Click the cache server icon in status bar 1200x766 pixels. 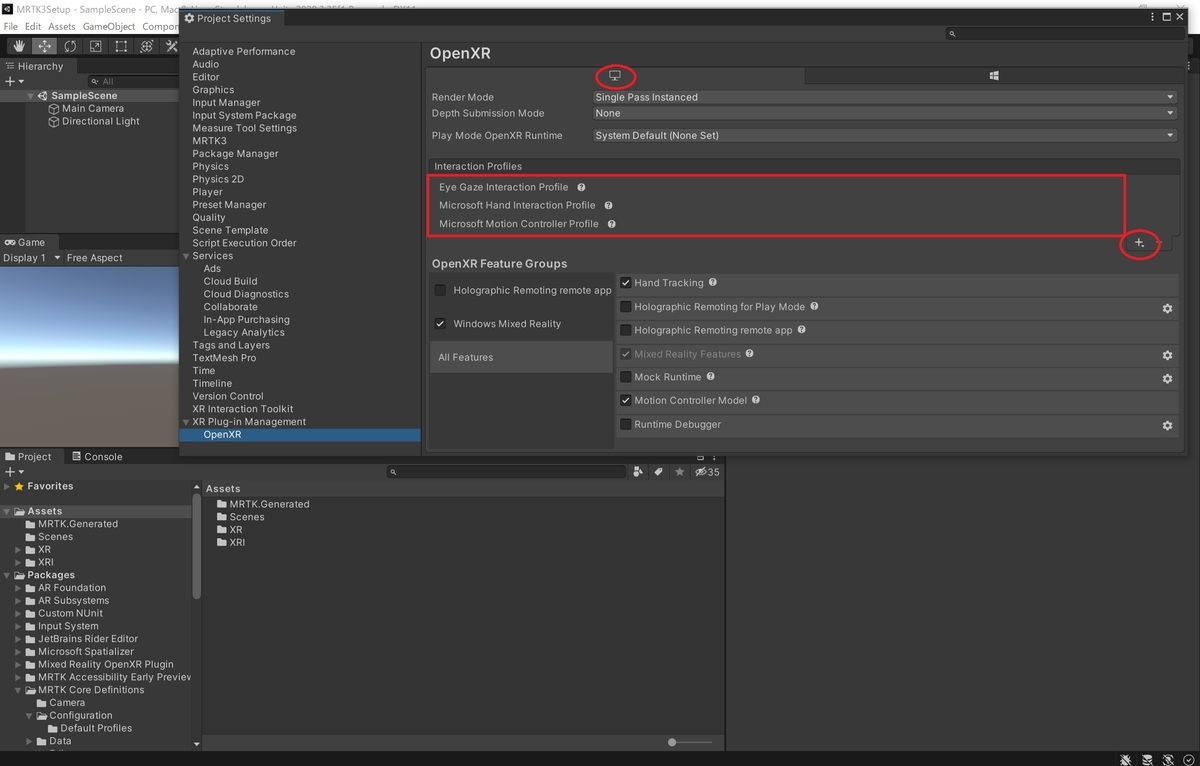click(x=1147, y=759)
